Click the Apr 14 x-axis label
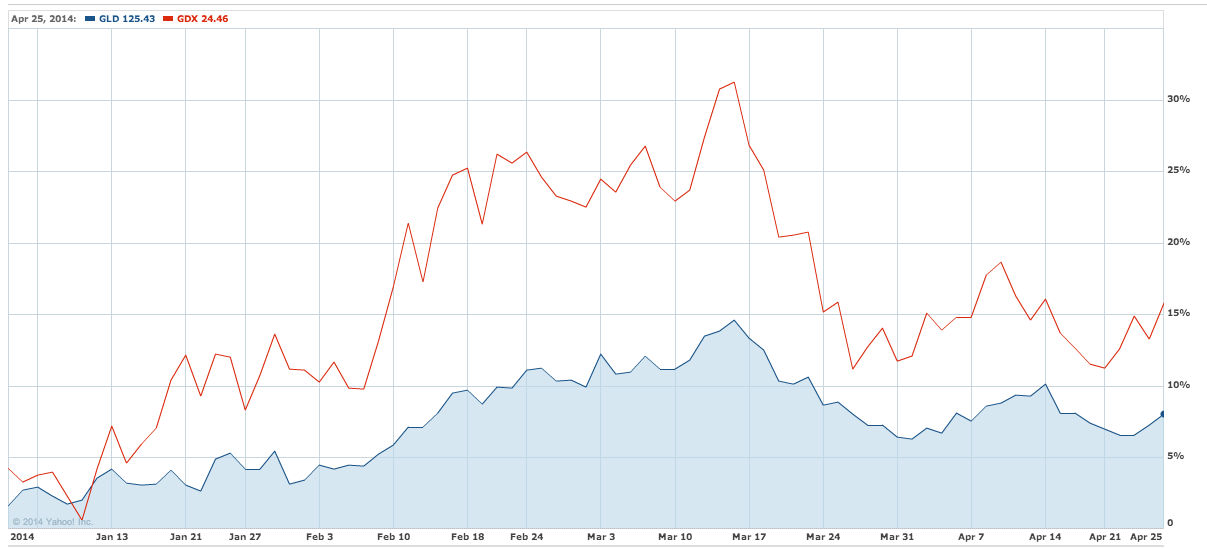The height and width of the screenshot is (548, 1207). 1045,537
